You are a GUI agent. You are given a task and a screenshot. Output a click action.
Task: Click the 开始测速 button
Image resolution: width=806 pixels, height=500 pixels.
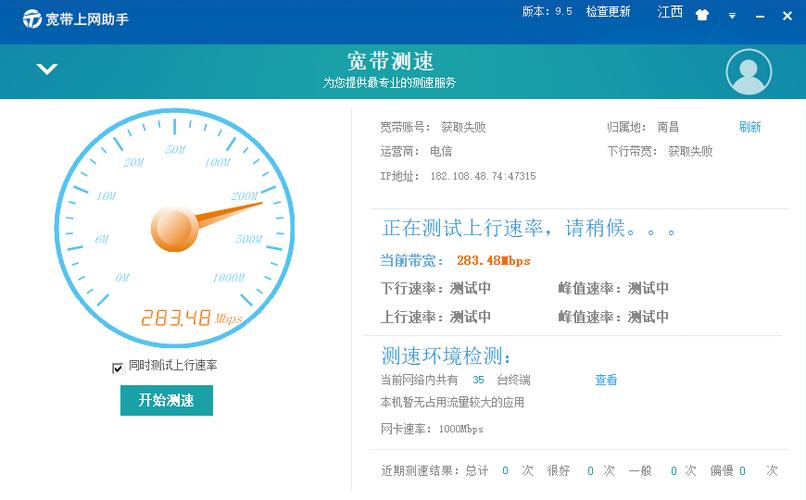coord(167,400)
